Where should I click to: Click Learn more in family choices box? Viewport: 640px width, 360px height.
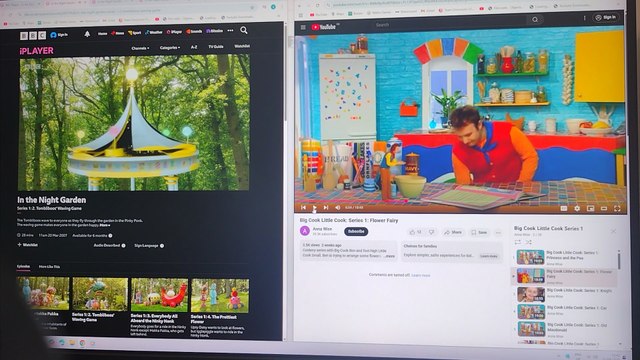tap(489, 256)
